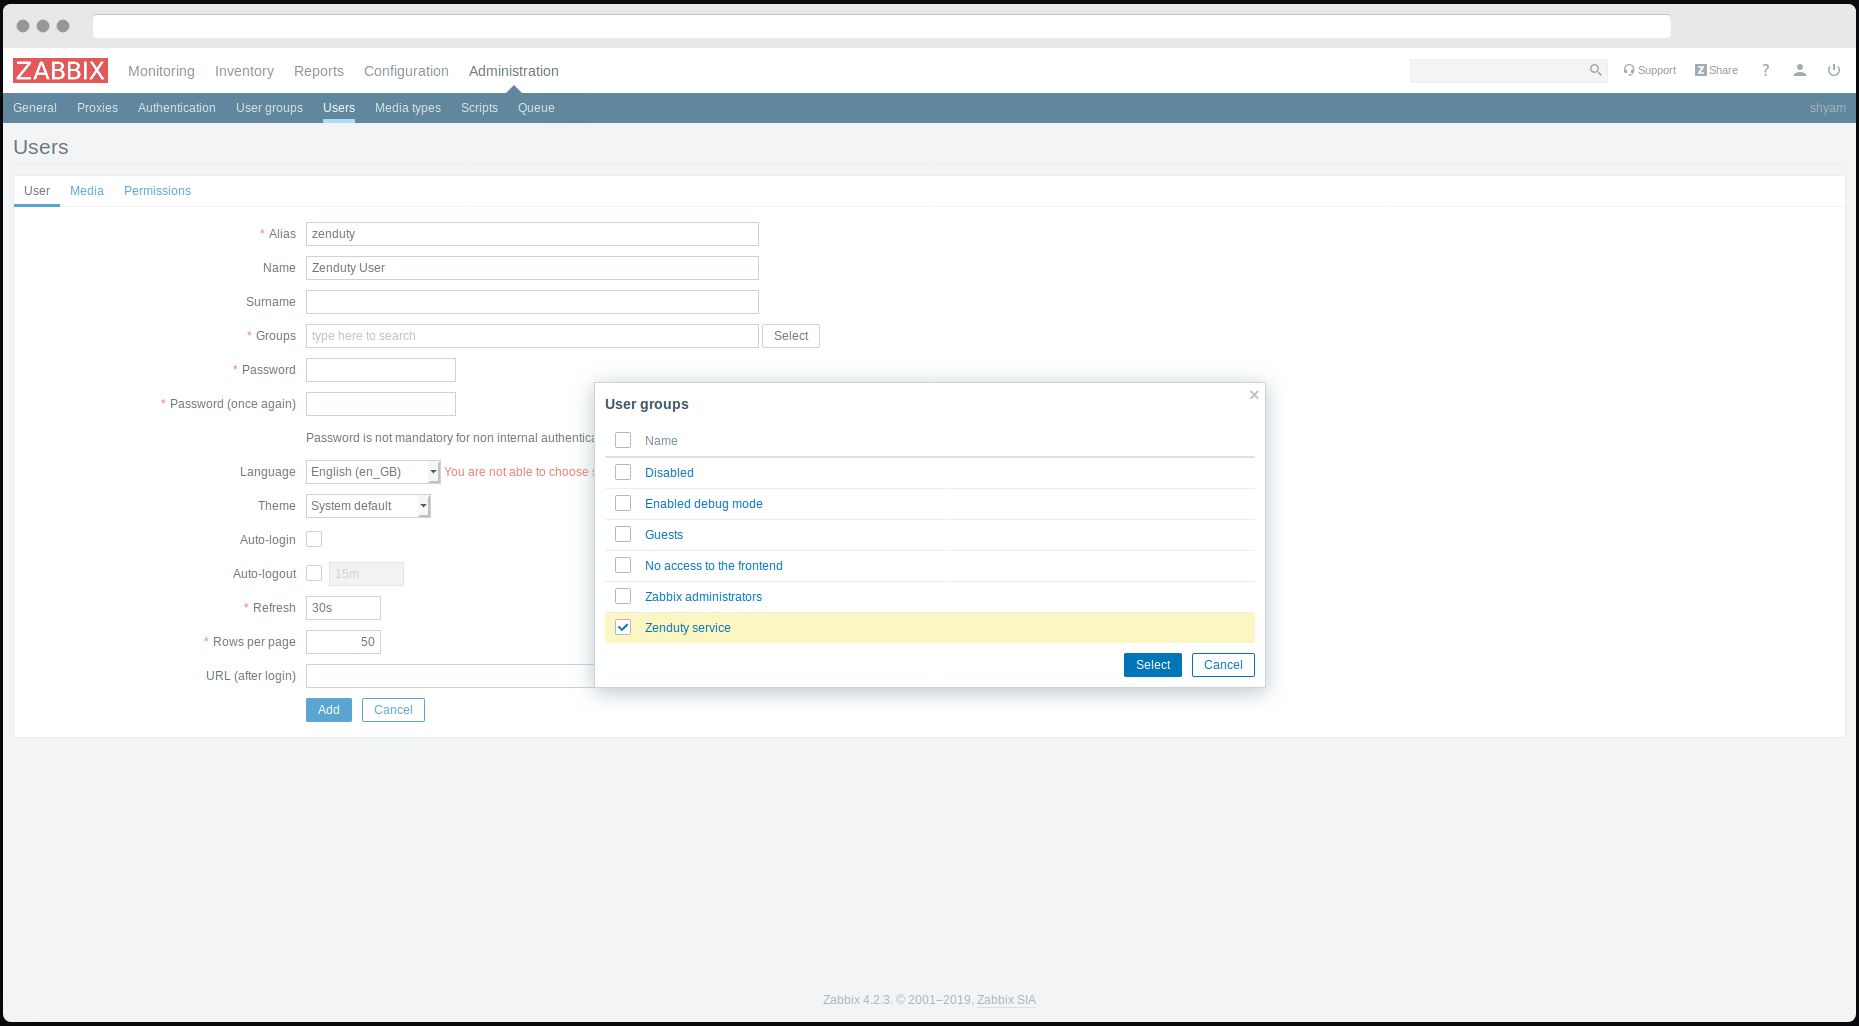Go to Scripts submenu

(479, 108)
